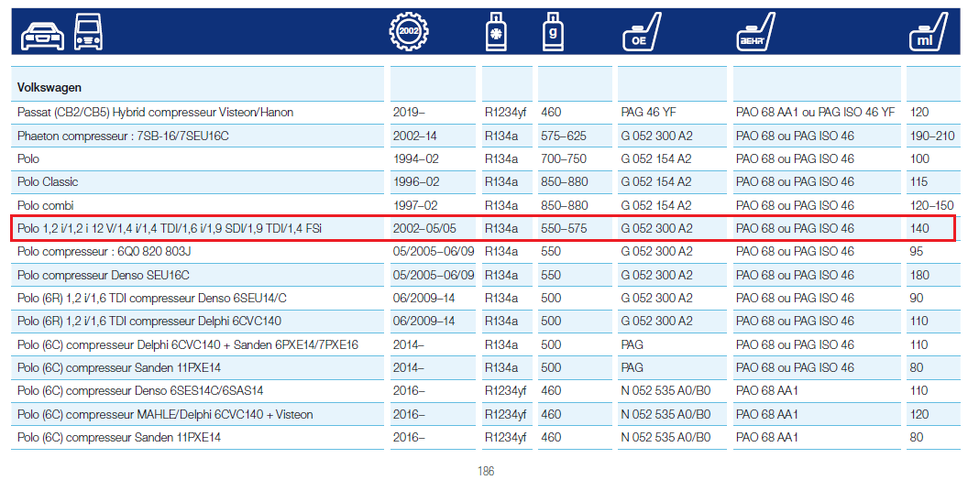The image size is (968, 480).
Task: Click oil volume 115 for Polo Classic
Action: pyautogui.click(x=919, y=182)
